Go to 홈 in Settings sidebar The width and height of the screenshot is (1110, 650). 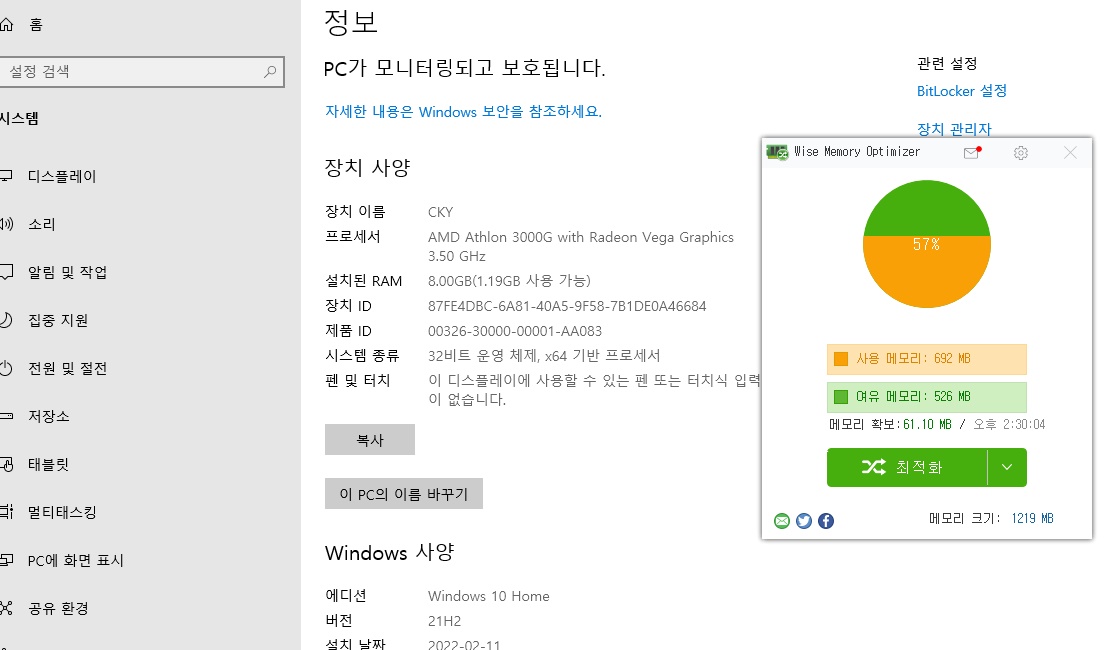pyautogui.click(x=36, y=25)
